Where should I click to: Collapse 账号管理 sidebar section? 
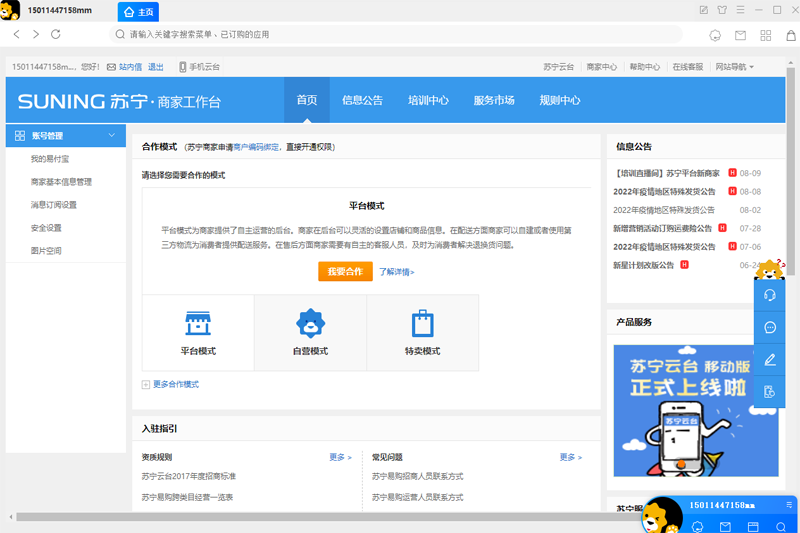(x=66, y=136)
